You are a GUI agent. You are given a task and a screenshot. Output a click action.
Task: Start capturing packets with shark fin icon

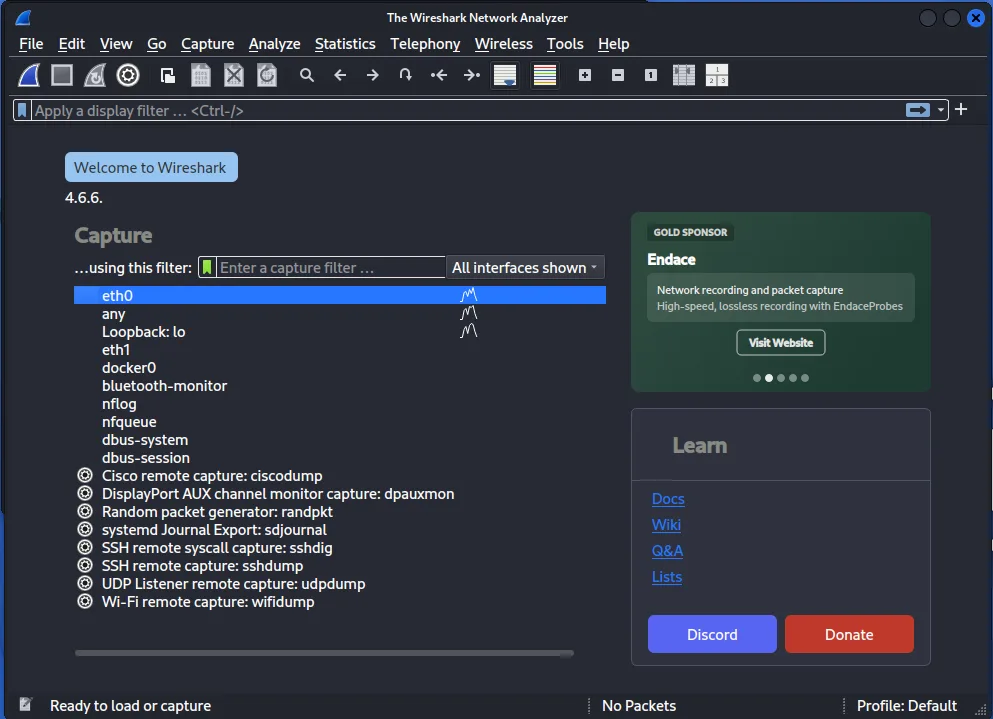tap(28, 75)
